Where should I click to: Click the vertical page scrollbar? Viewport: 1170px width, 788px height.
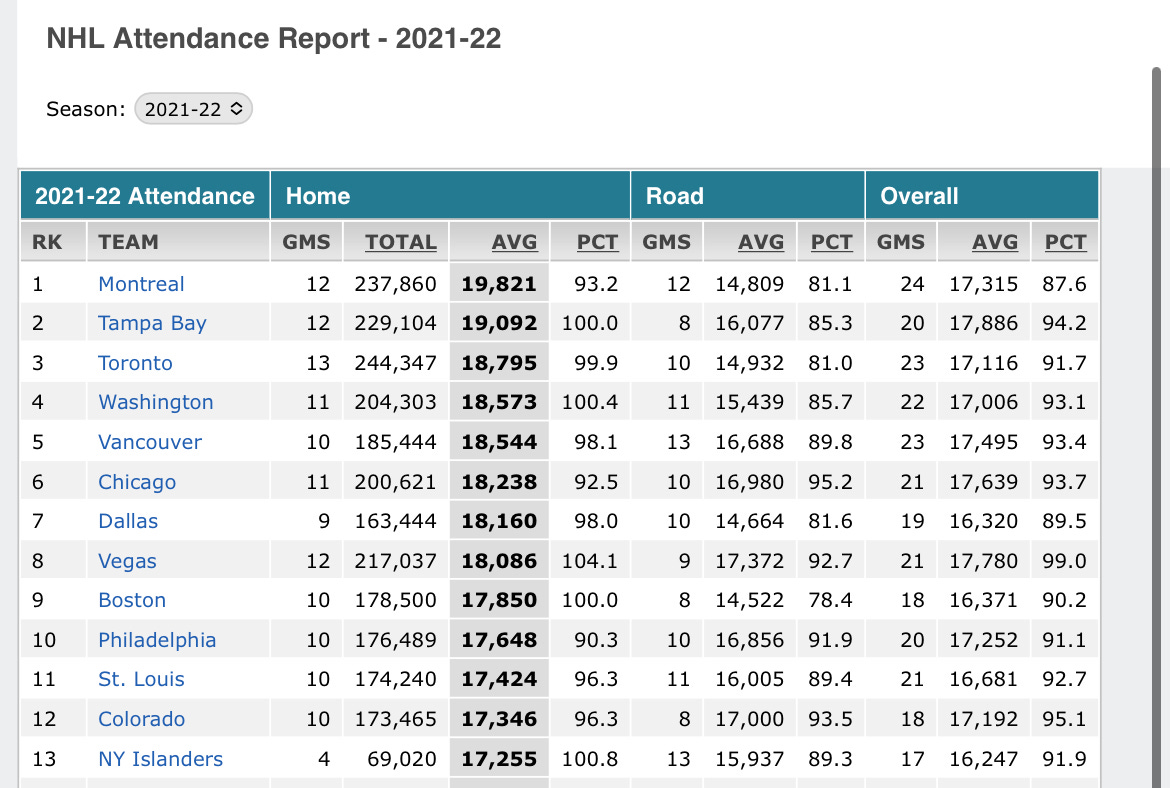click(1156, 425)
